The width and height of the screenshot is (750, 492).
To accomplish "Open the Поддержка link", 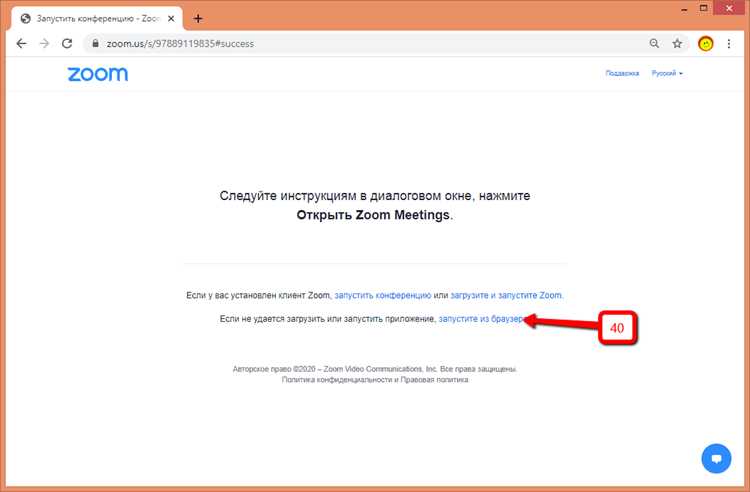I will pyautogui.click(x=622, y=73).
